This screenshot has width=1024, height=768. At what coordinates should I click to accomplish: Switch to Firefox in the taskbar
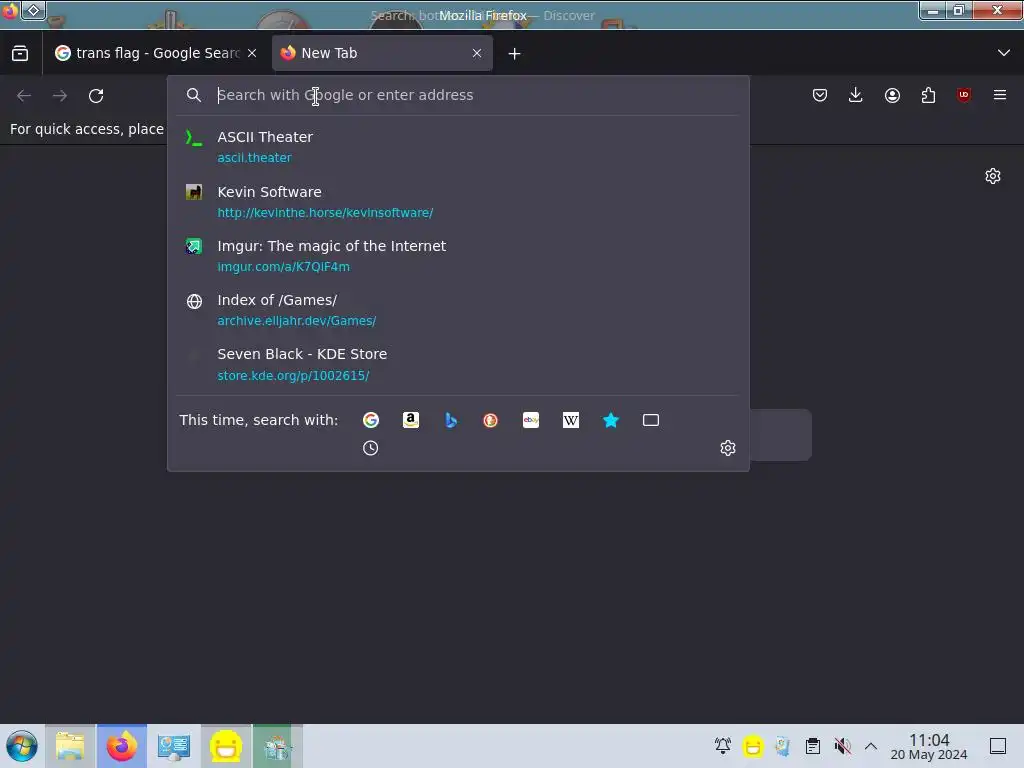[x=122, y=746]
